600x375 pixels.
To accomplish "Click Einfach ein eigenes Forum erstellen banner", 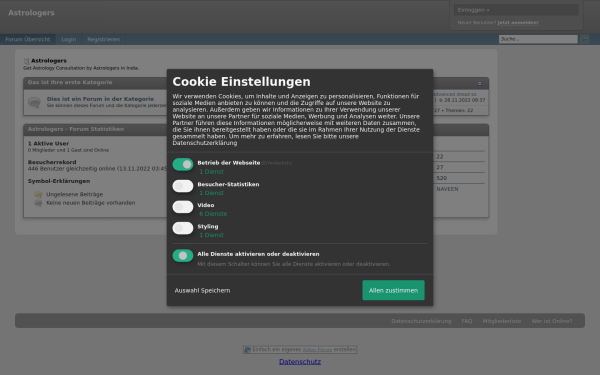I will coord(300,349).
